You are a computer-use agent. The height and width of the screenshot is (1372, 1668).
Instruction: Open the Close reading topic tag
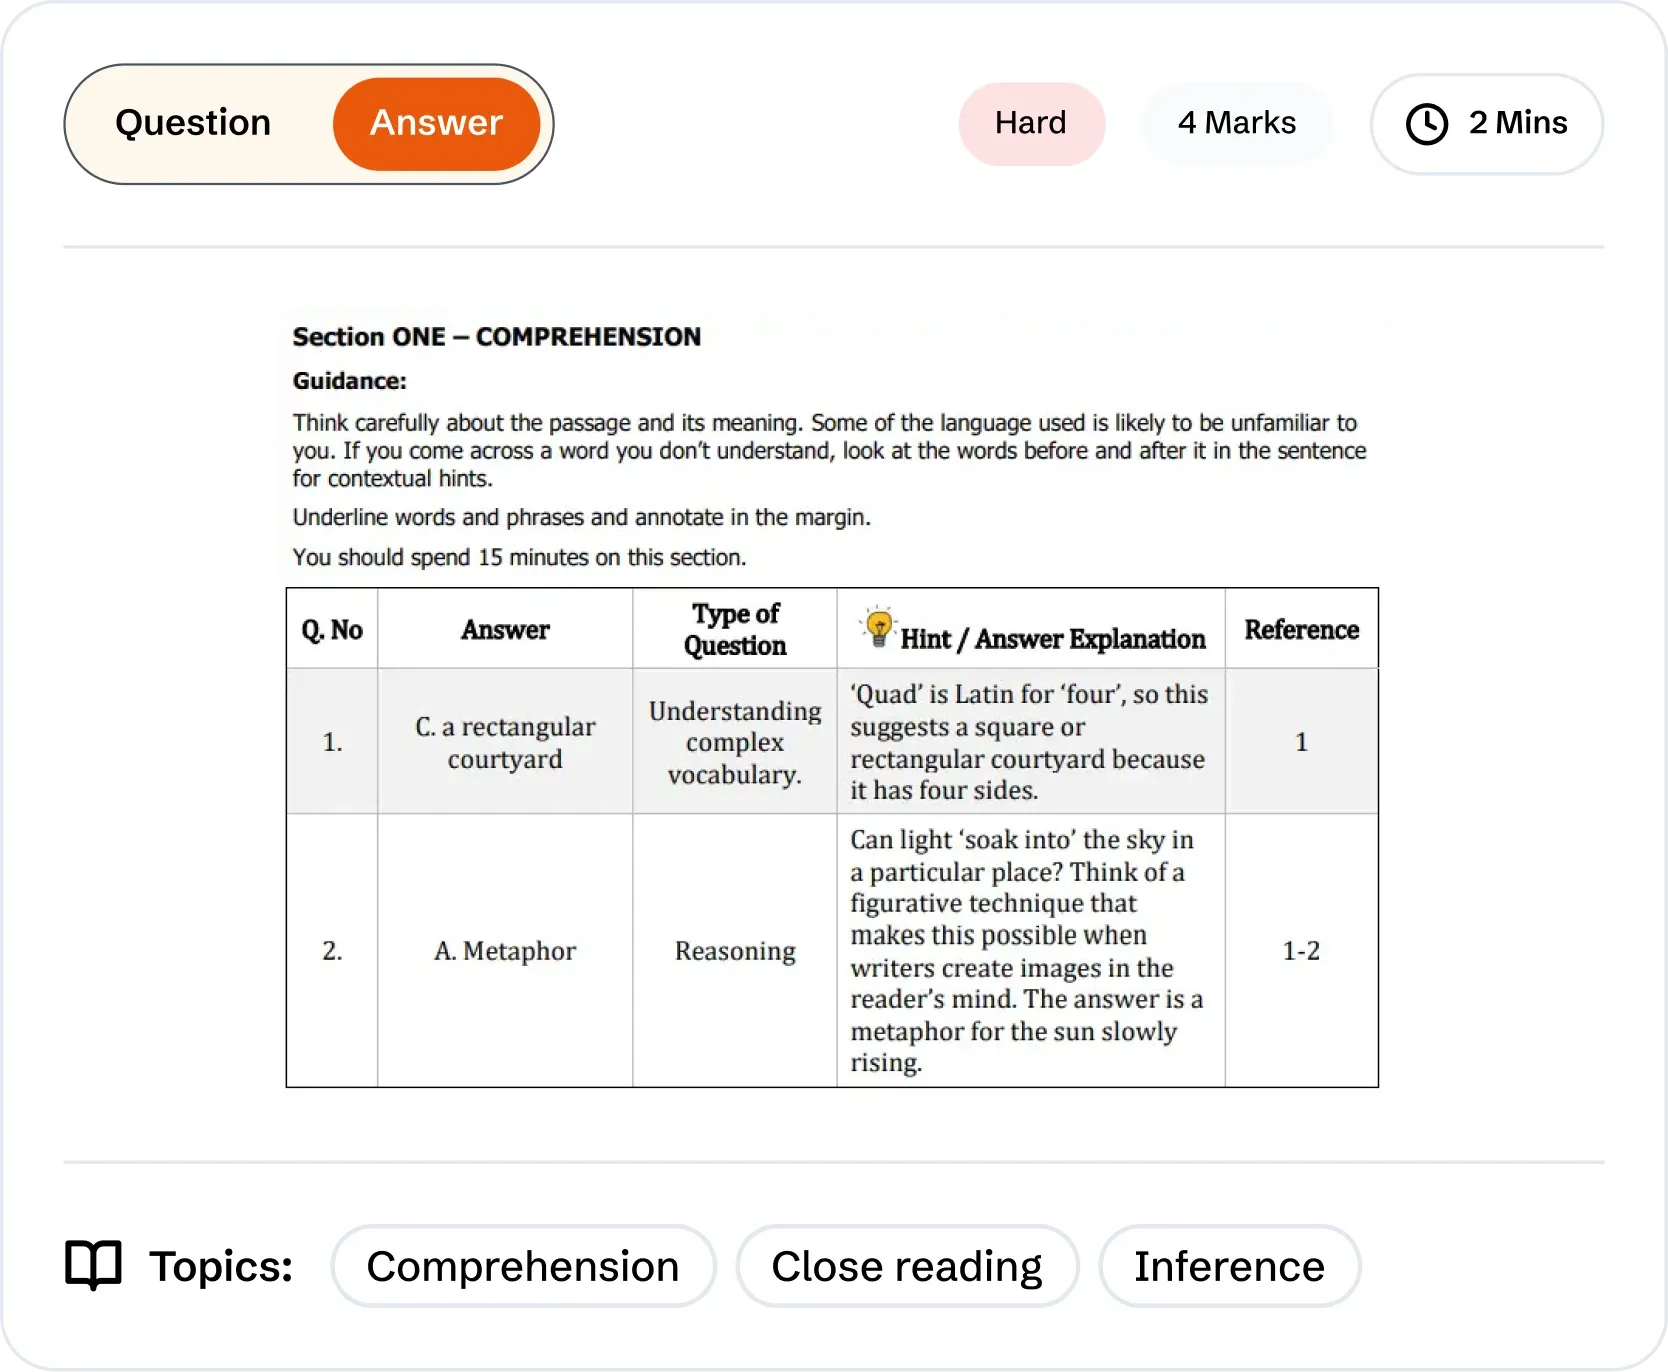pyautogui.click(x=907, y=1266)
